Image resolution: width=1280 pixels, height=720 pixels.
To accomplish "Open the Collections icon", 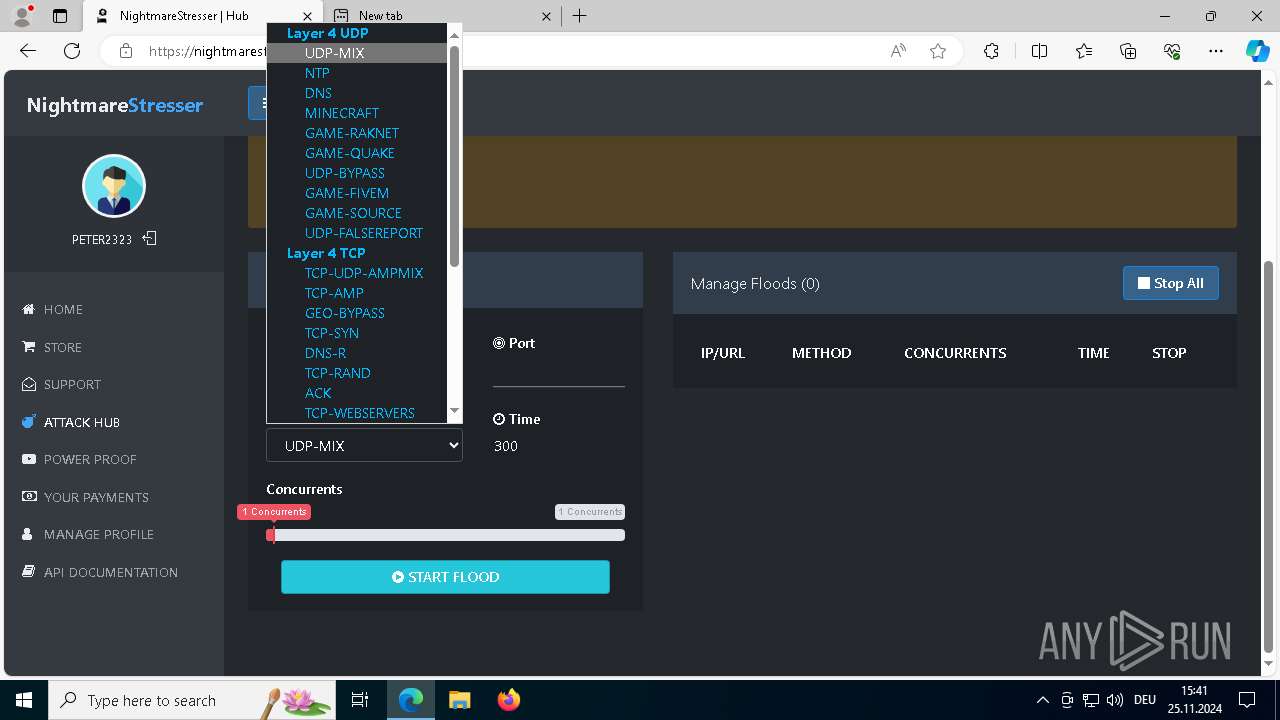I will [x=1128, y=51].
